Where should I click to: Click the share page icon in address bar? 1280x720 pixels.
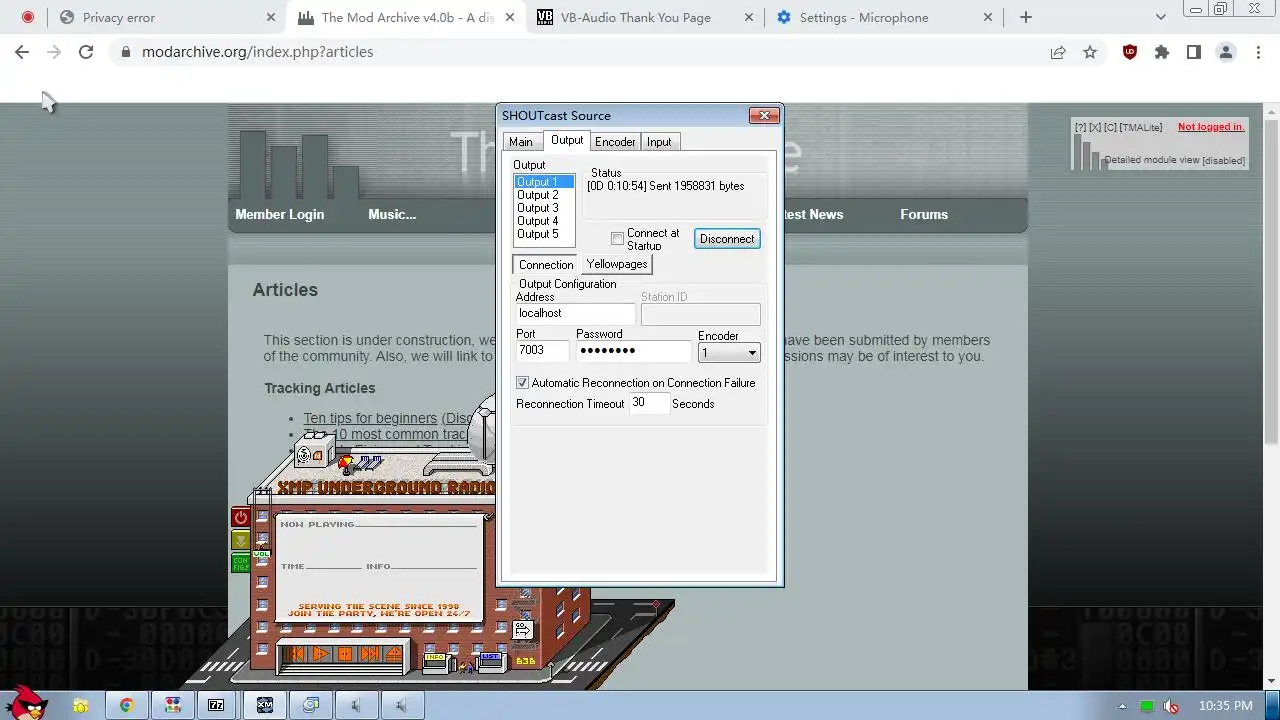point(1058,52)
